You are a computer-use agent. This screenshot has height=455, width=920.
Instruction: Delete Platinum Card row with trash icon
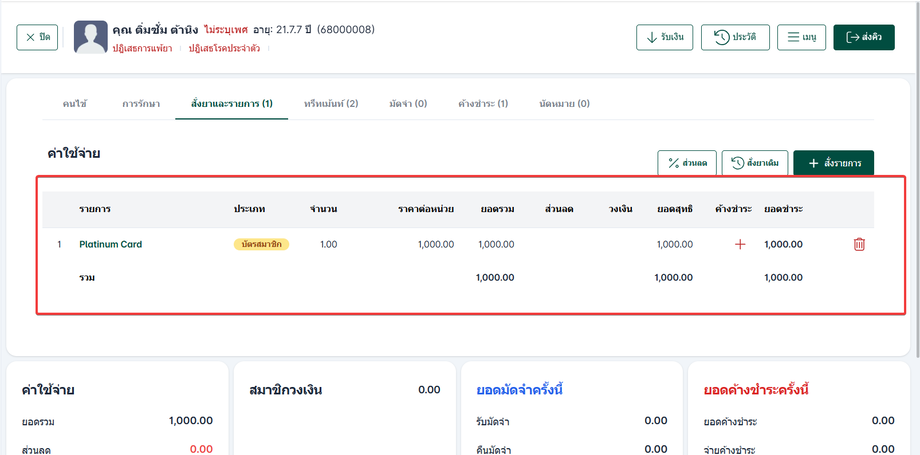(859, 244)
